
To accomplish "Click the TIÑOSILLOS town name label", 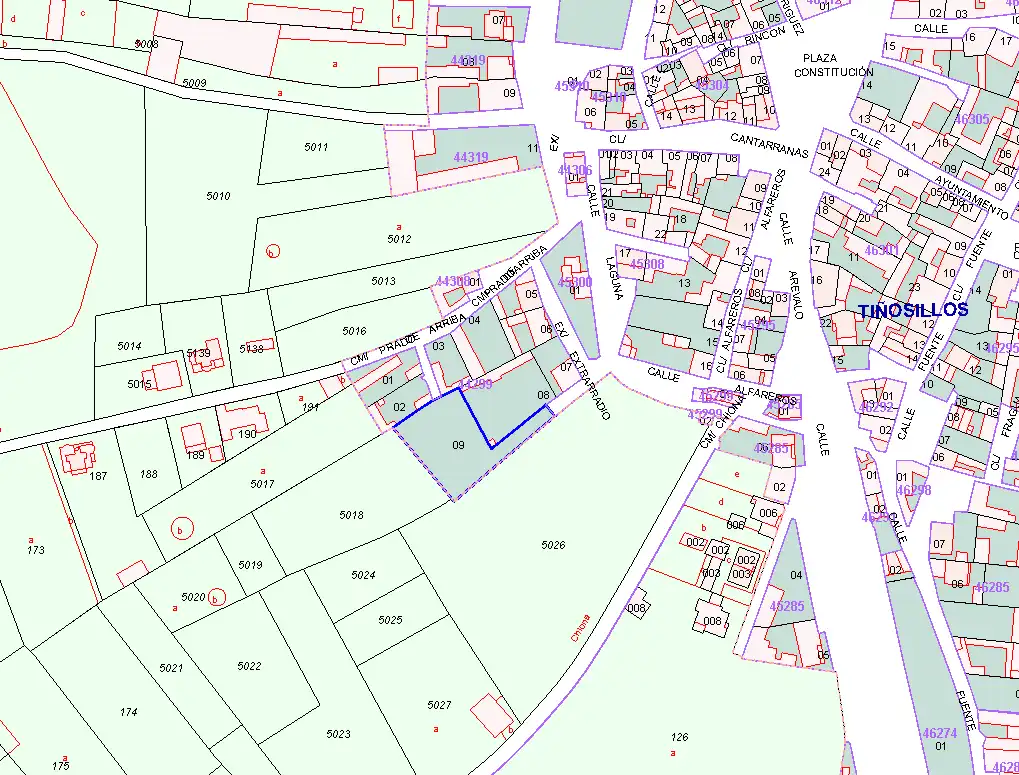I will click(913, 310).
